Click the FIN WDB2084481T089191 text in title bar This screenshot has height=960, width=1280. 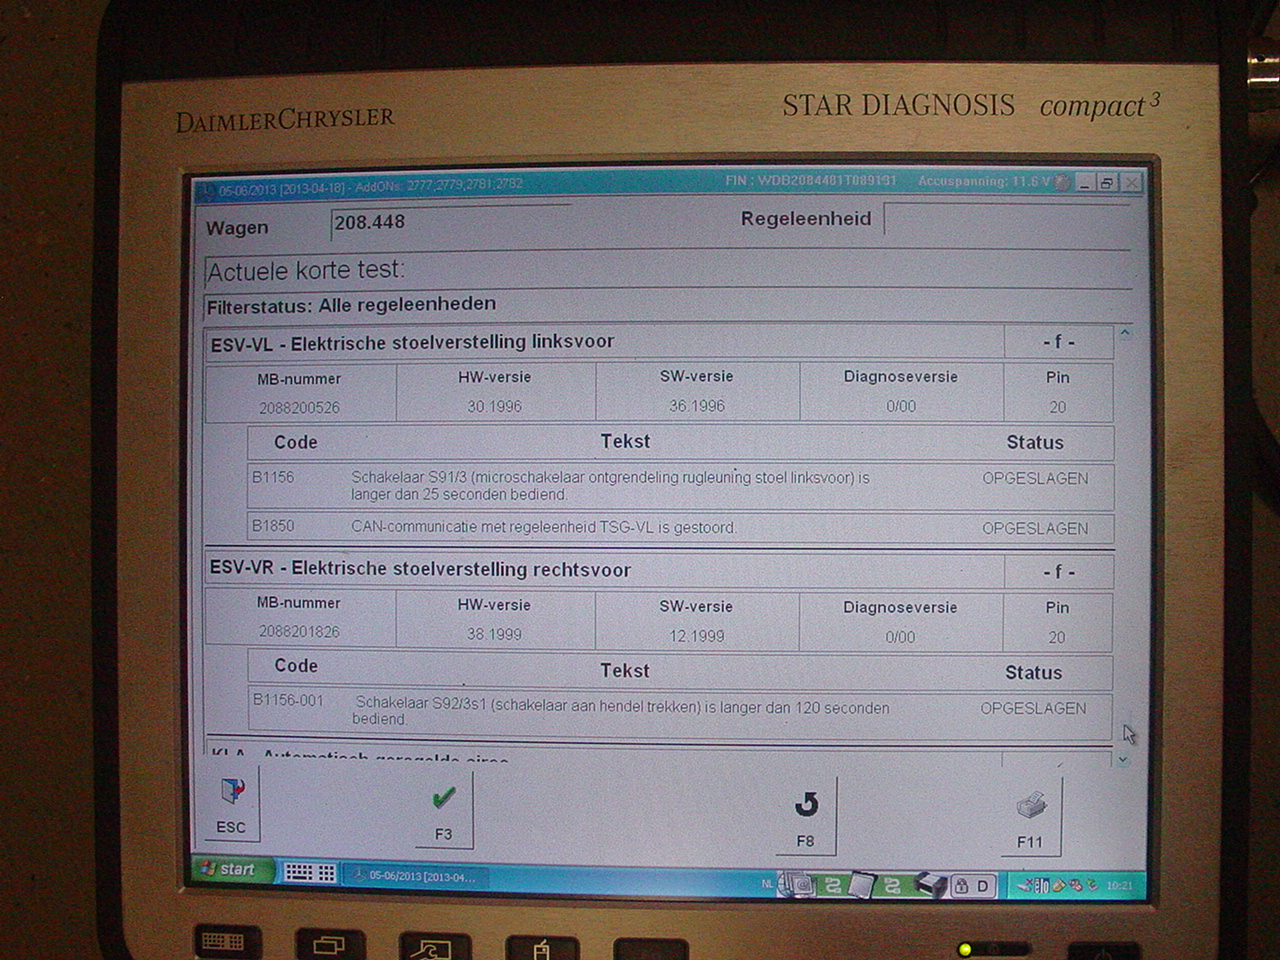pyautogui.click(x=811, y=181)
